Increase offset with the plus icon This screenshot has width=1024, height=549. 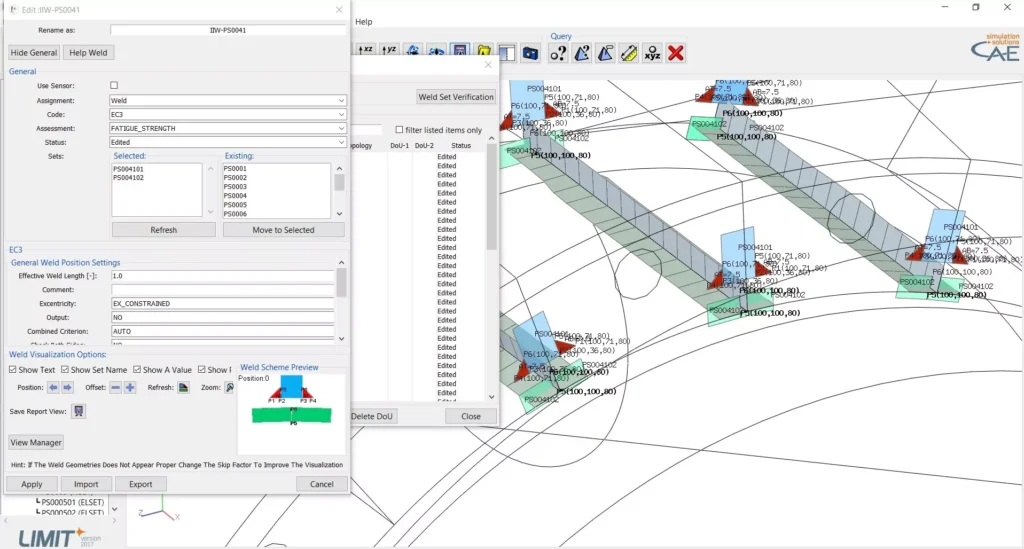point(130,387)
